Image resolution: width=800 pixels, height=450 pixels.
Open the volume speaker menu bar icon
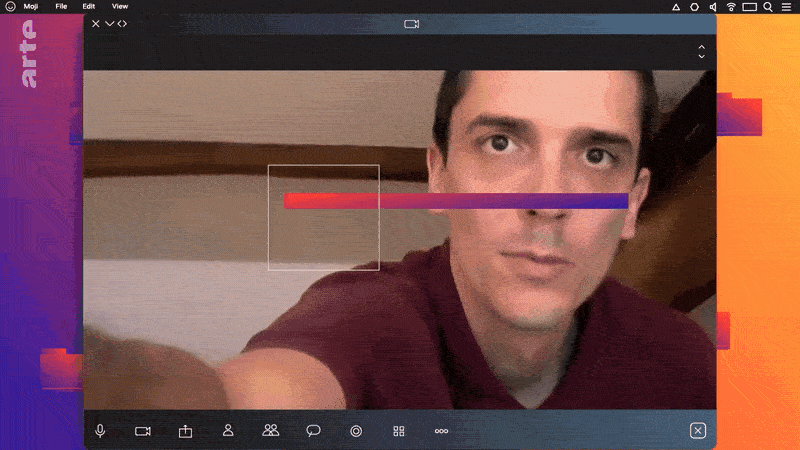pos(713,7)
